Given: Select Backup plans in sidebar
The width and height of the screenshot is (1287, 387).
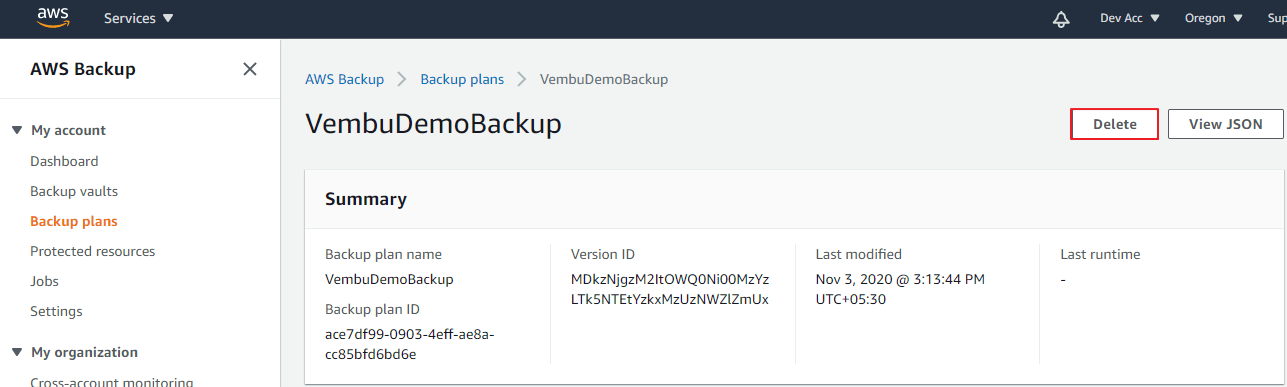Looking at the screenshot, I should pos(74,221).
